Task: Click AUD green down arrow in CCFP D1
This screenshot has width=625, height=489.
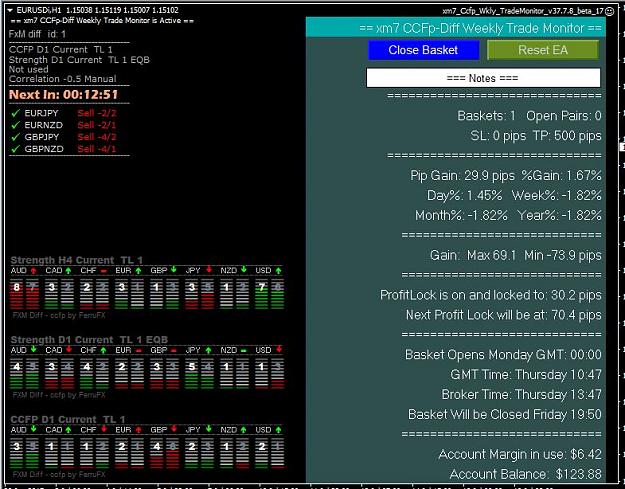Action: pos(33,429)
